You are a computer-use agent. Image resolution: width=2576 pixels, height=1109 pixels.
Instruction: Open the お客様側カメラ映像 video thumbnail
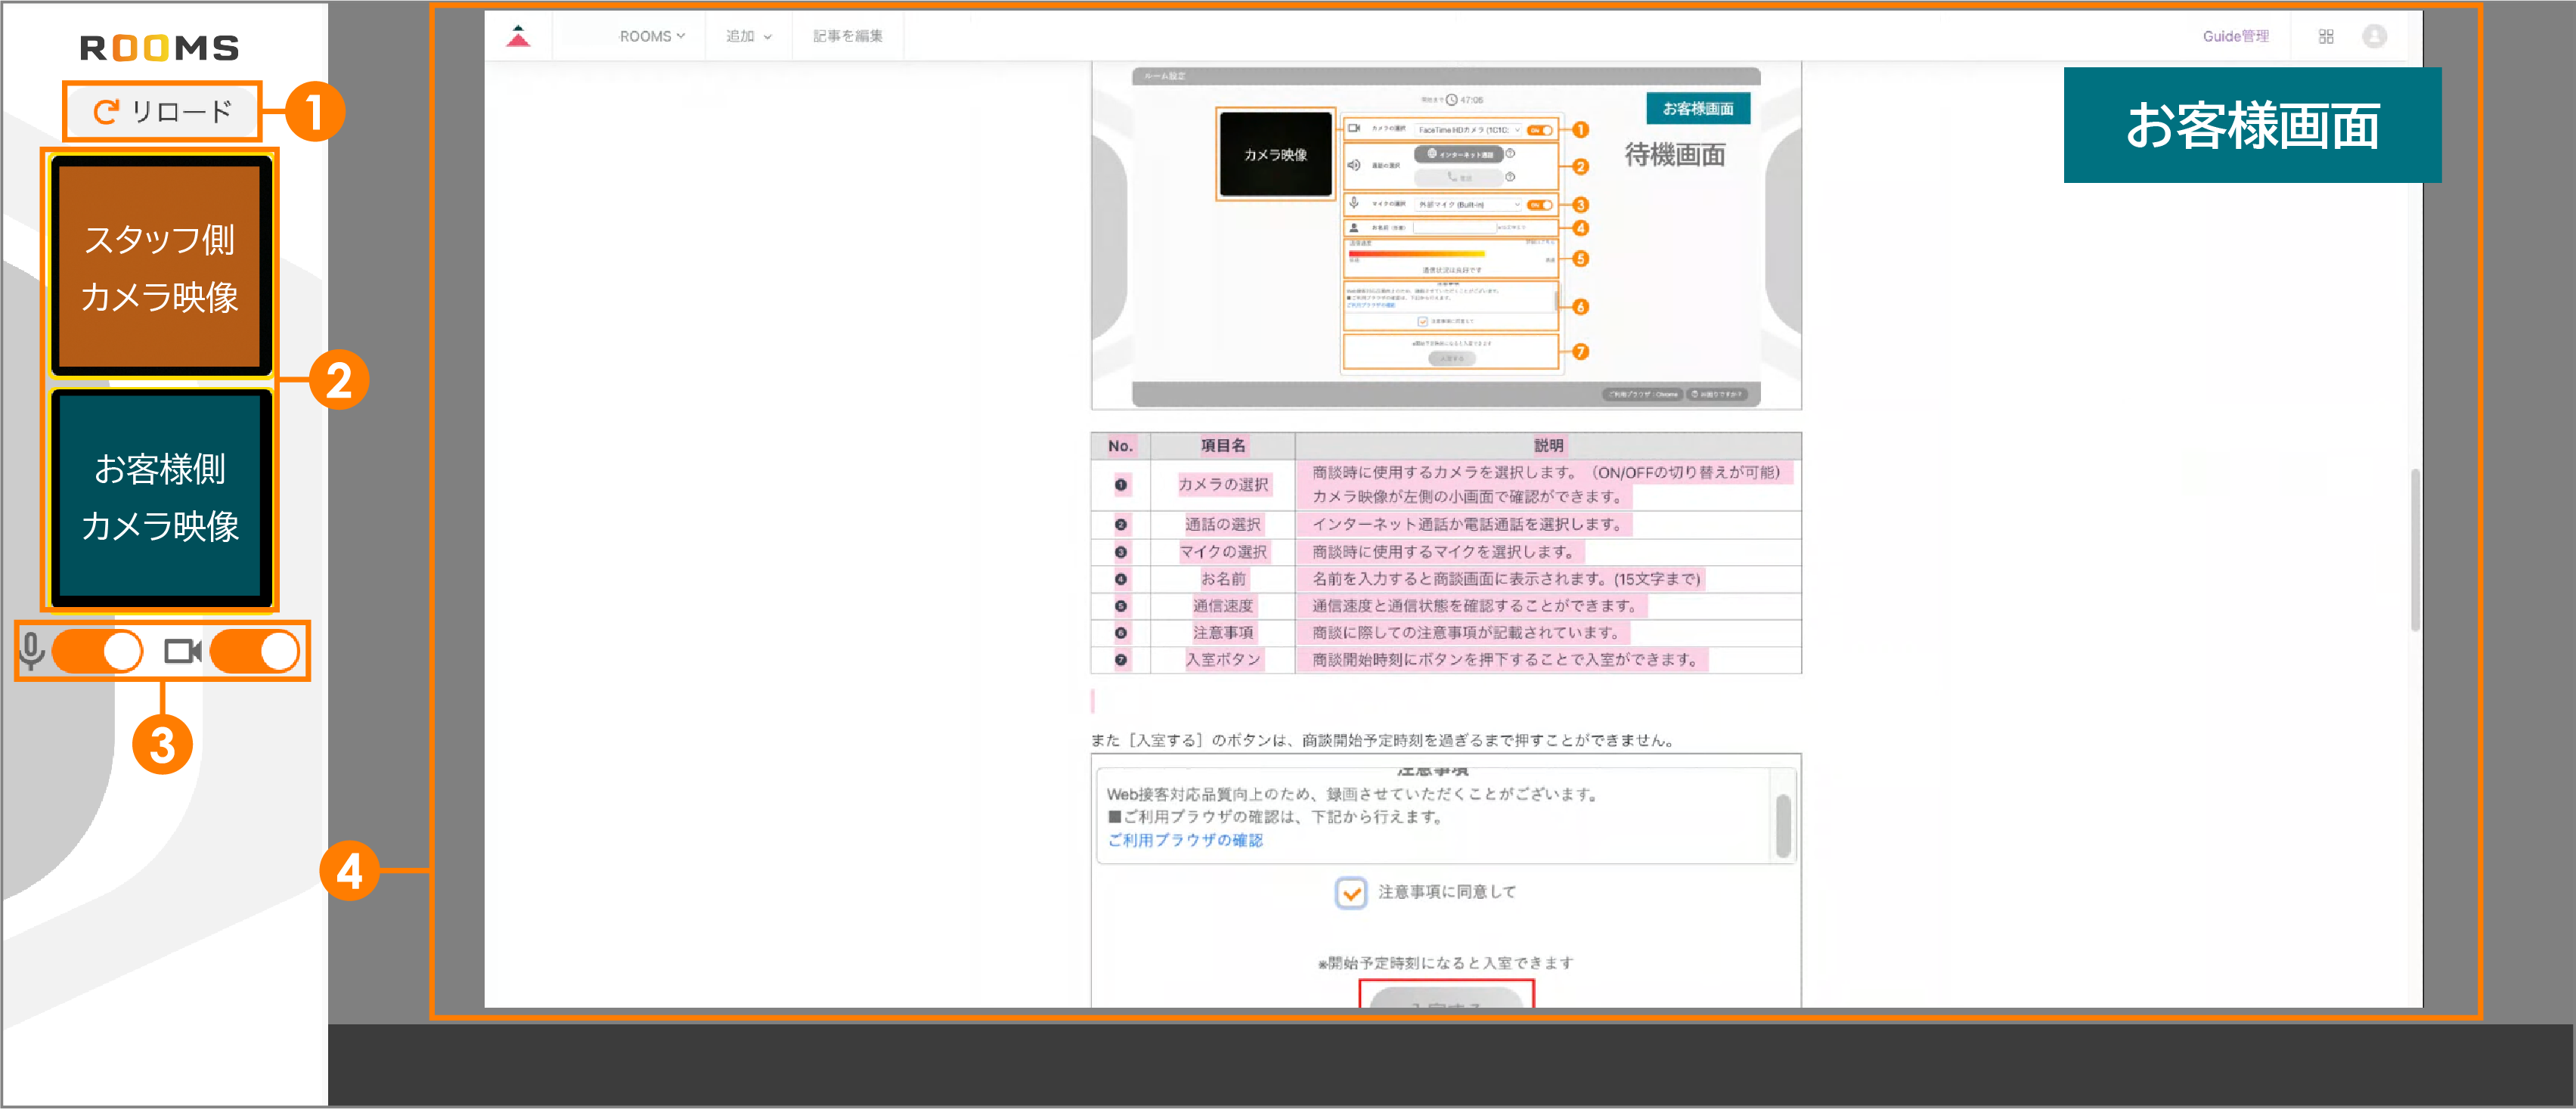point(161,497)
